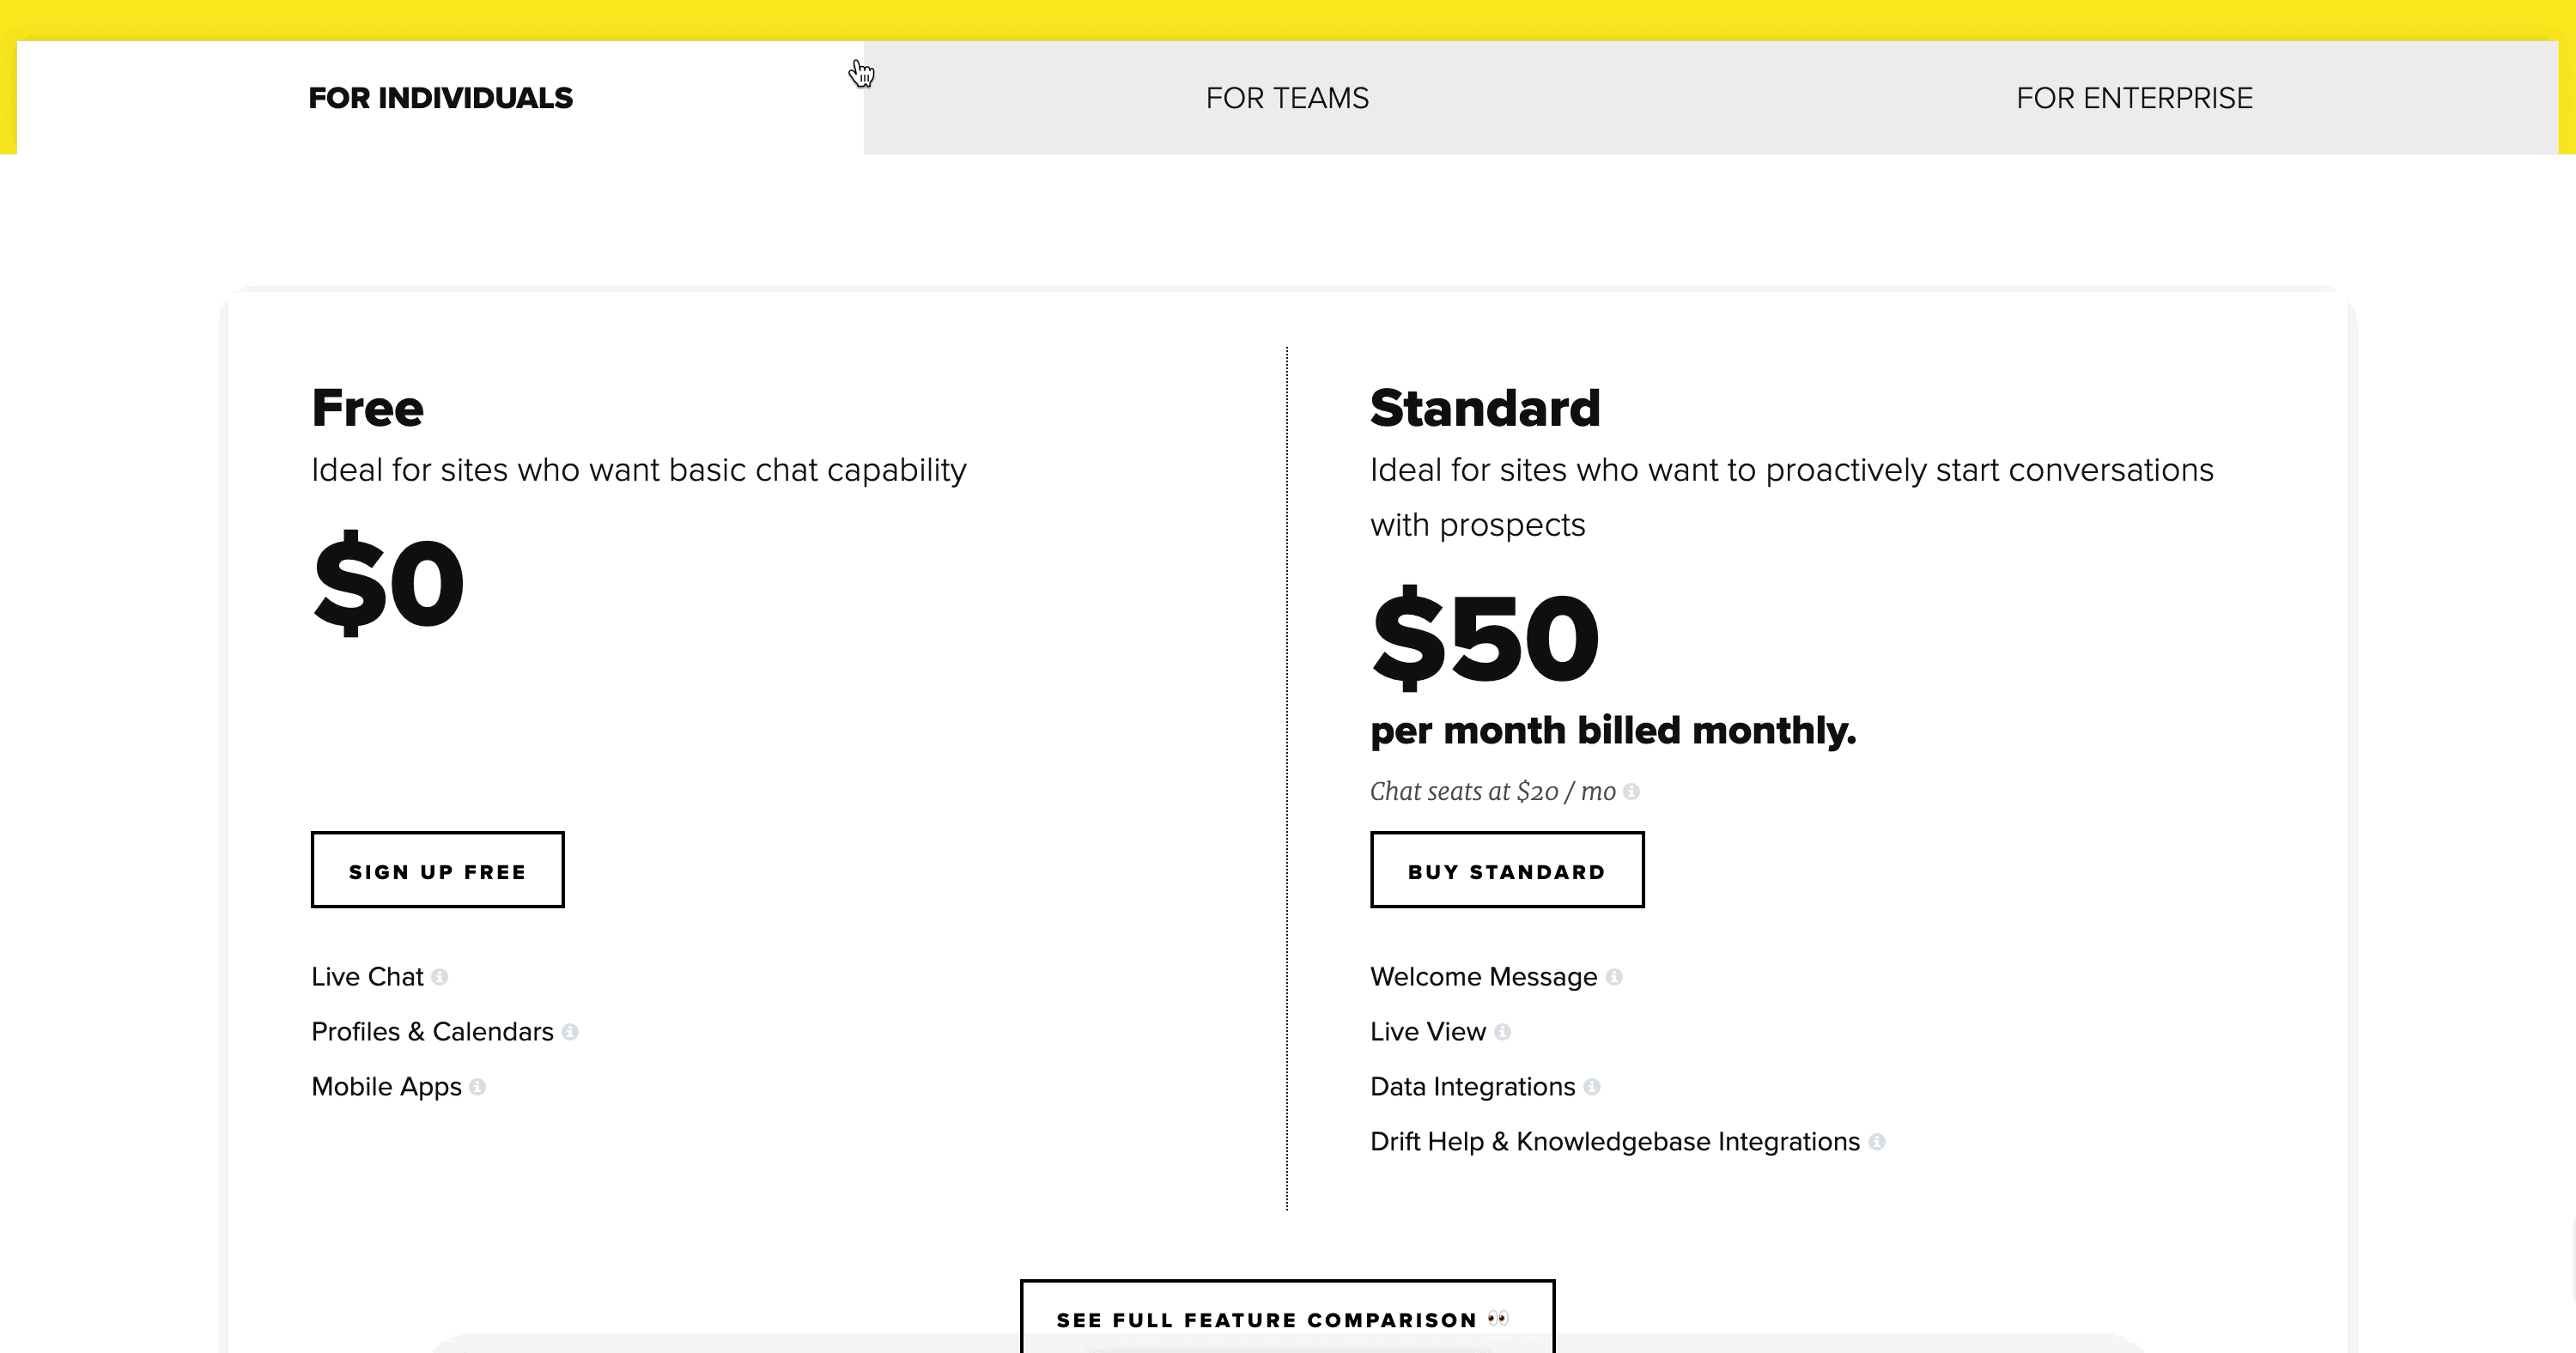Viewport: 2576px width, 1353px height.
Task: Click the Buy Standard button
Action: pyautogui.click(x=1507, y=870)
